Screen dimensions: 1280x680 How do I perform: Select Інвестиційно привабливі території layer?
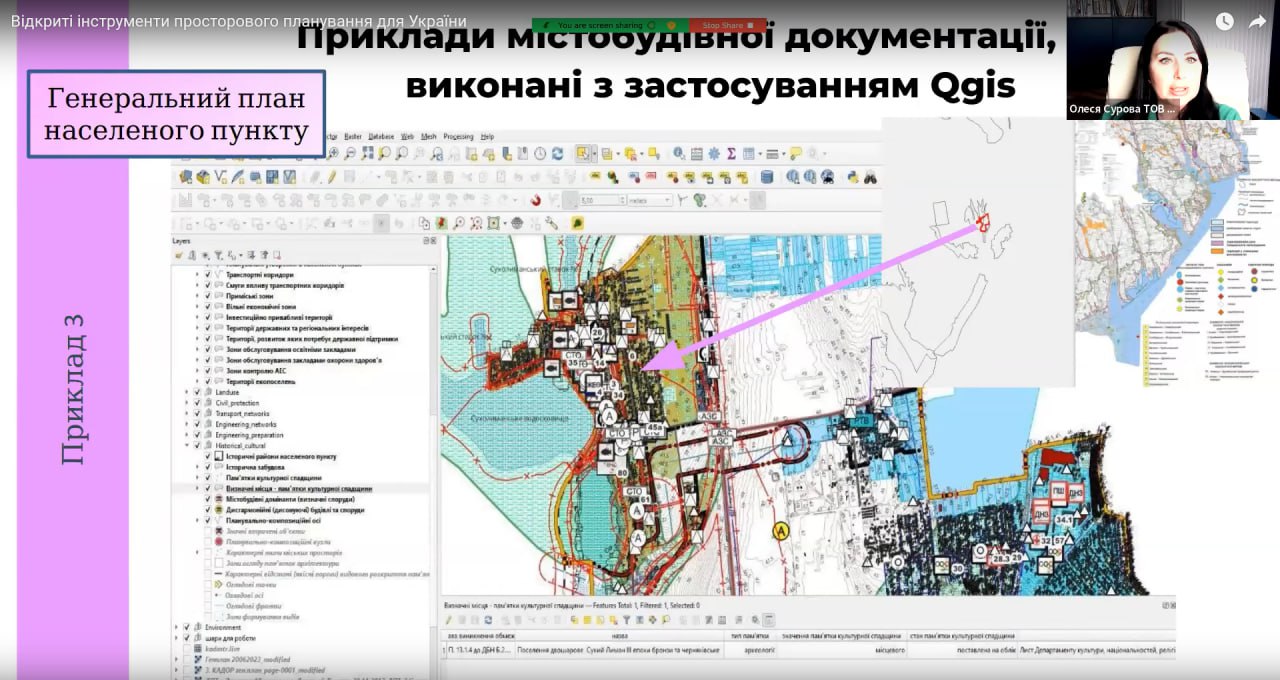[279, 317]
